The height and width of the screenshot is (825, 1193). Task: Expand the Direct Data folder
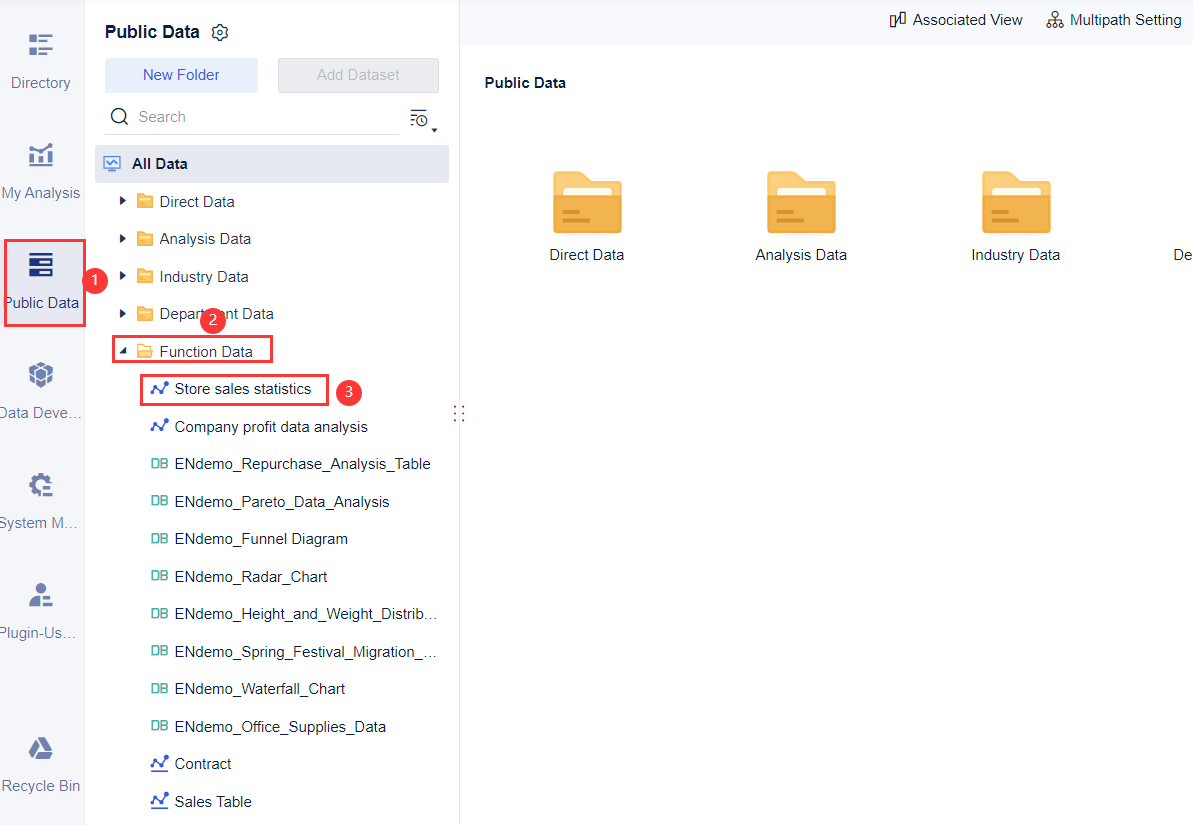[x=124, y=200]
